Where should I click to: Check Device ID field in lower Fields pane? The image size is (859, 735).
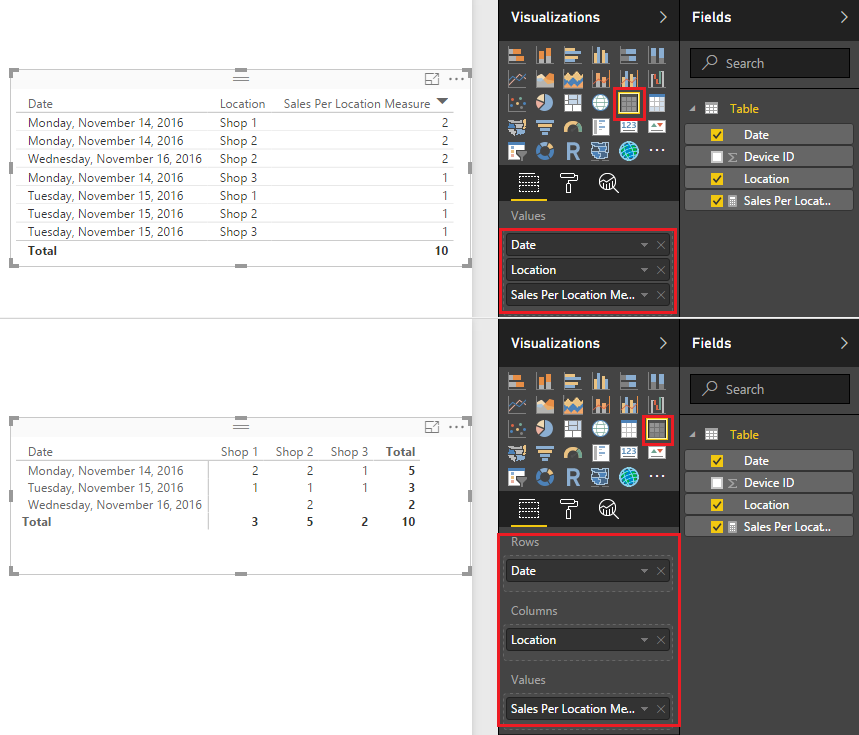[717, 483]
